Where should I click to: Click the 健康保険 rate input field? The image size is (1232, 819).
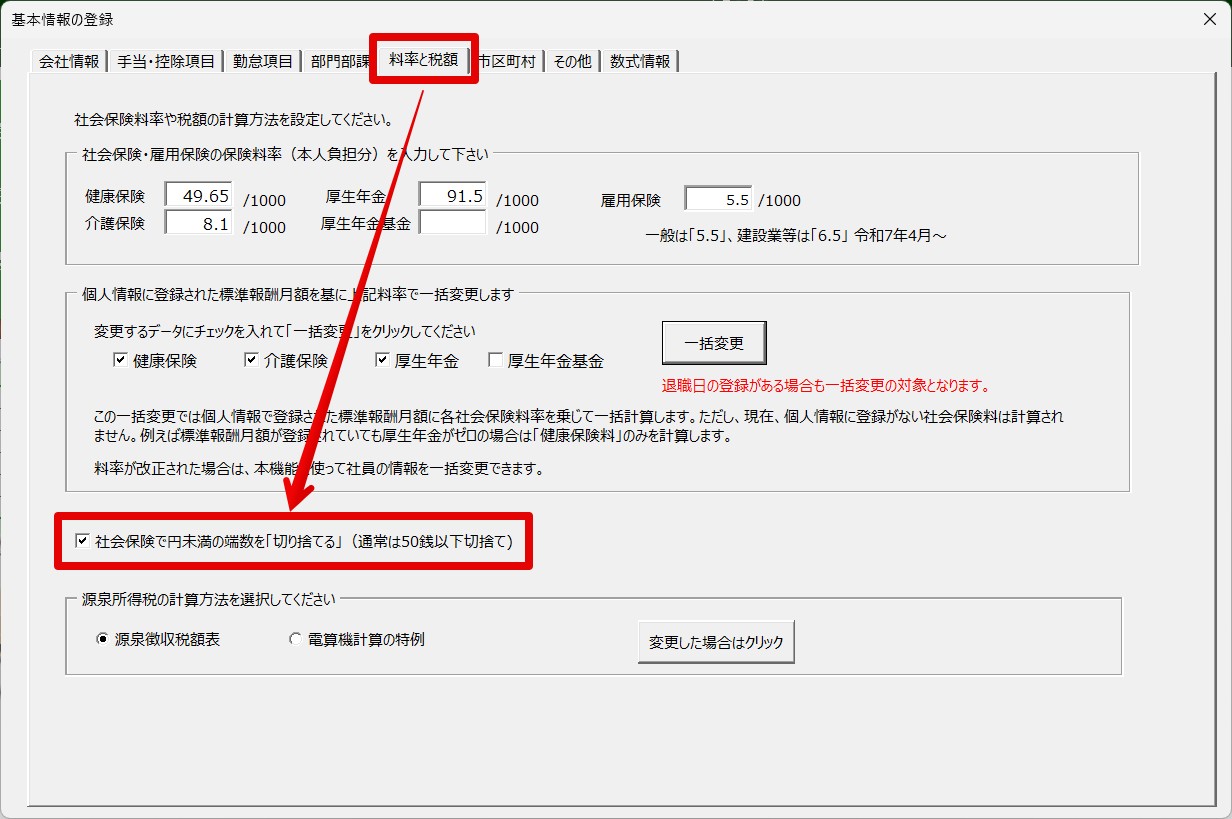[199, 196]
